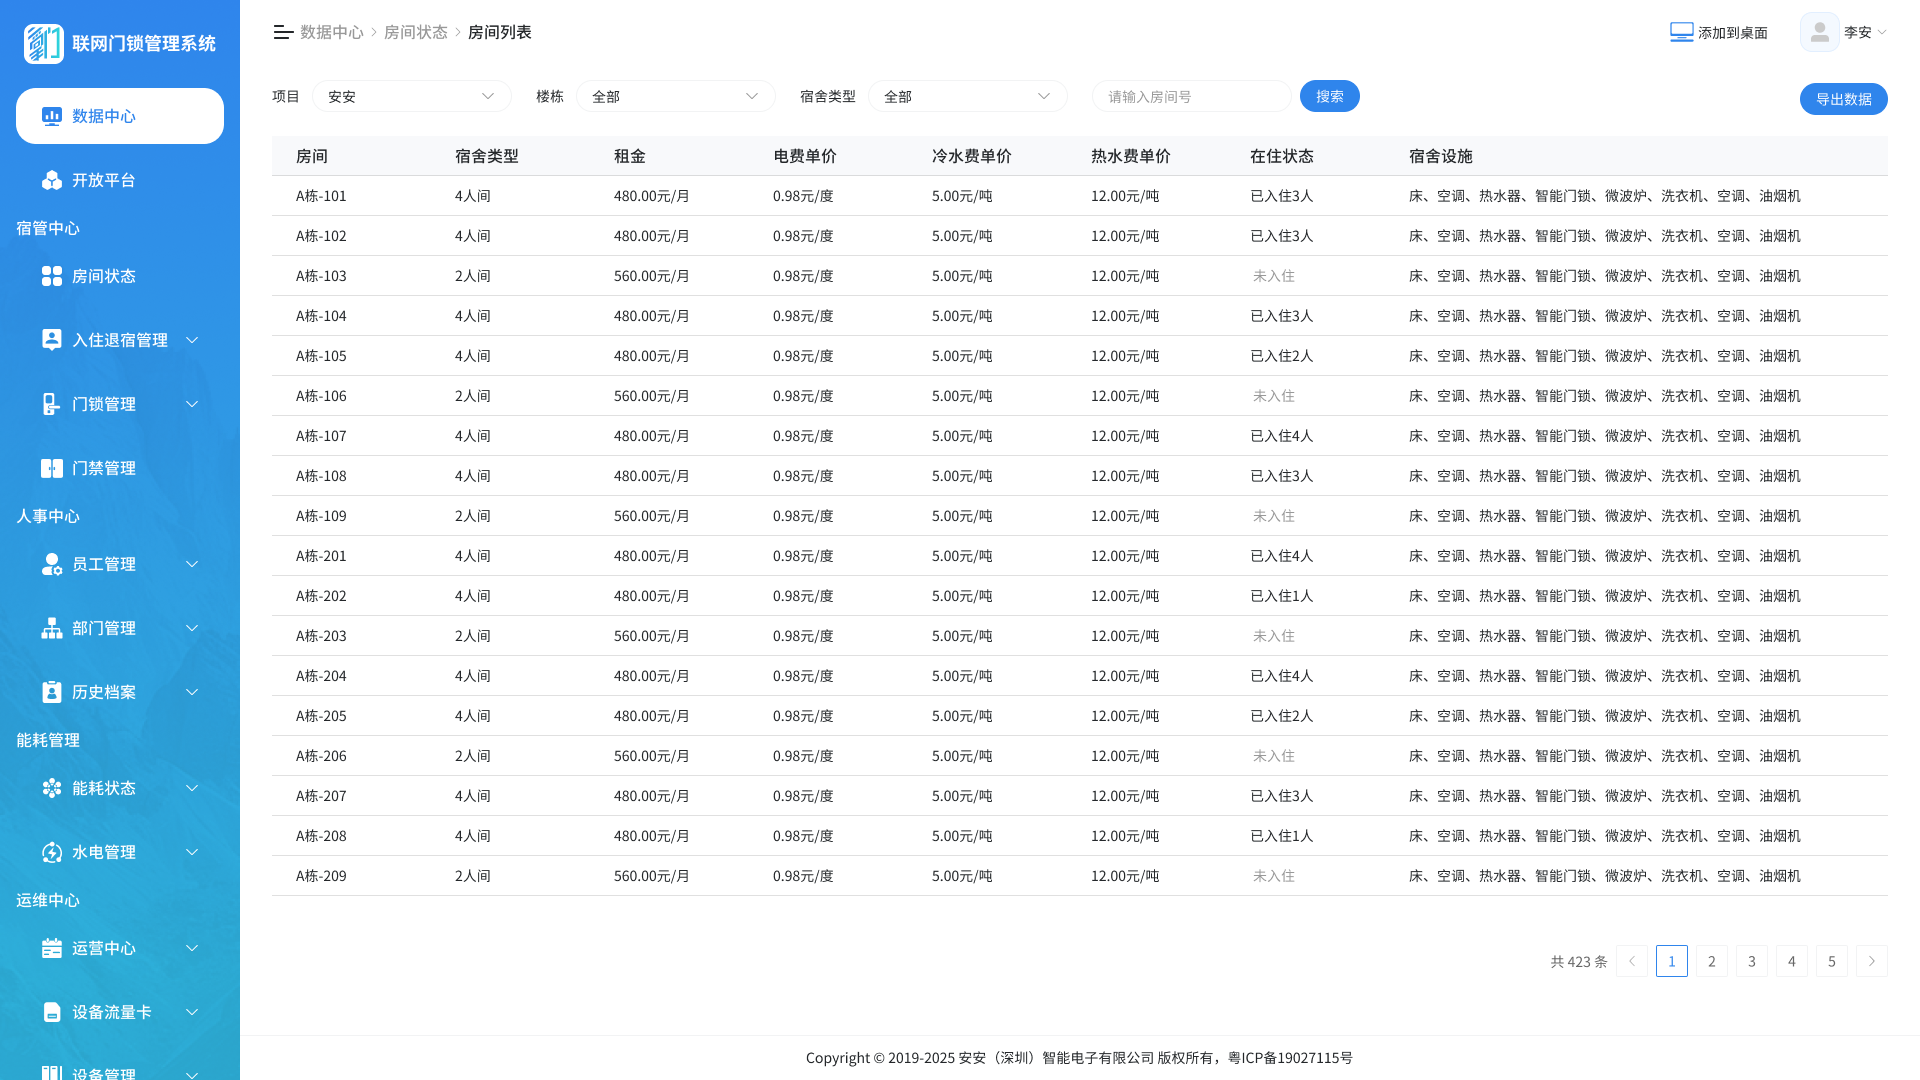Click the 导出数据 button

1844,99
